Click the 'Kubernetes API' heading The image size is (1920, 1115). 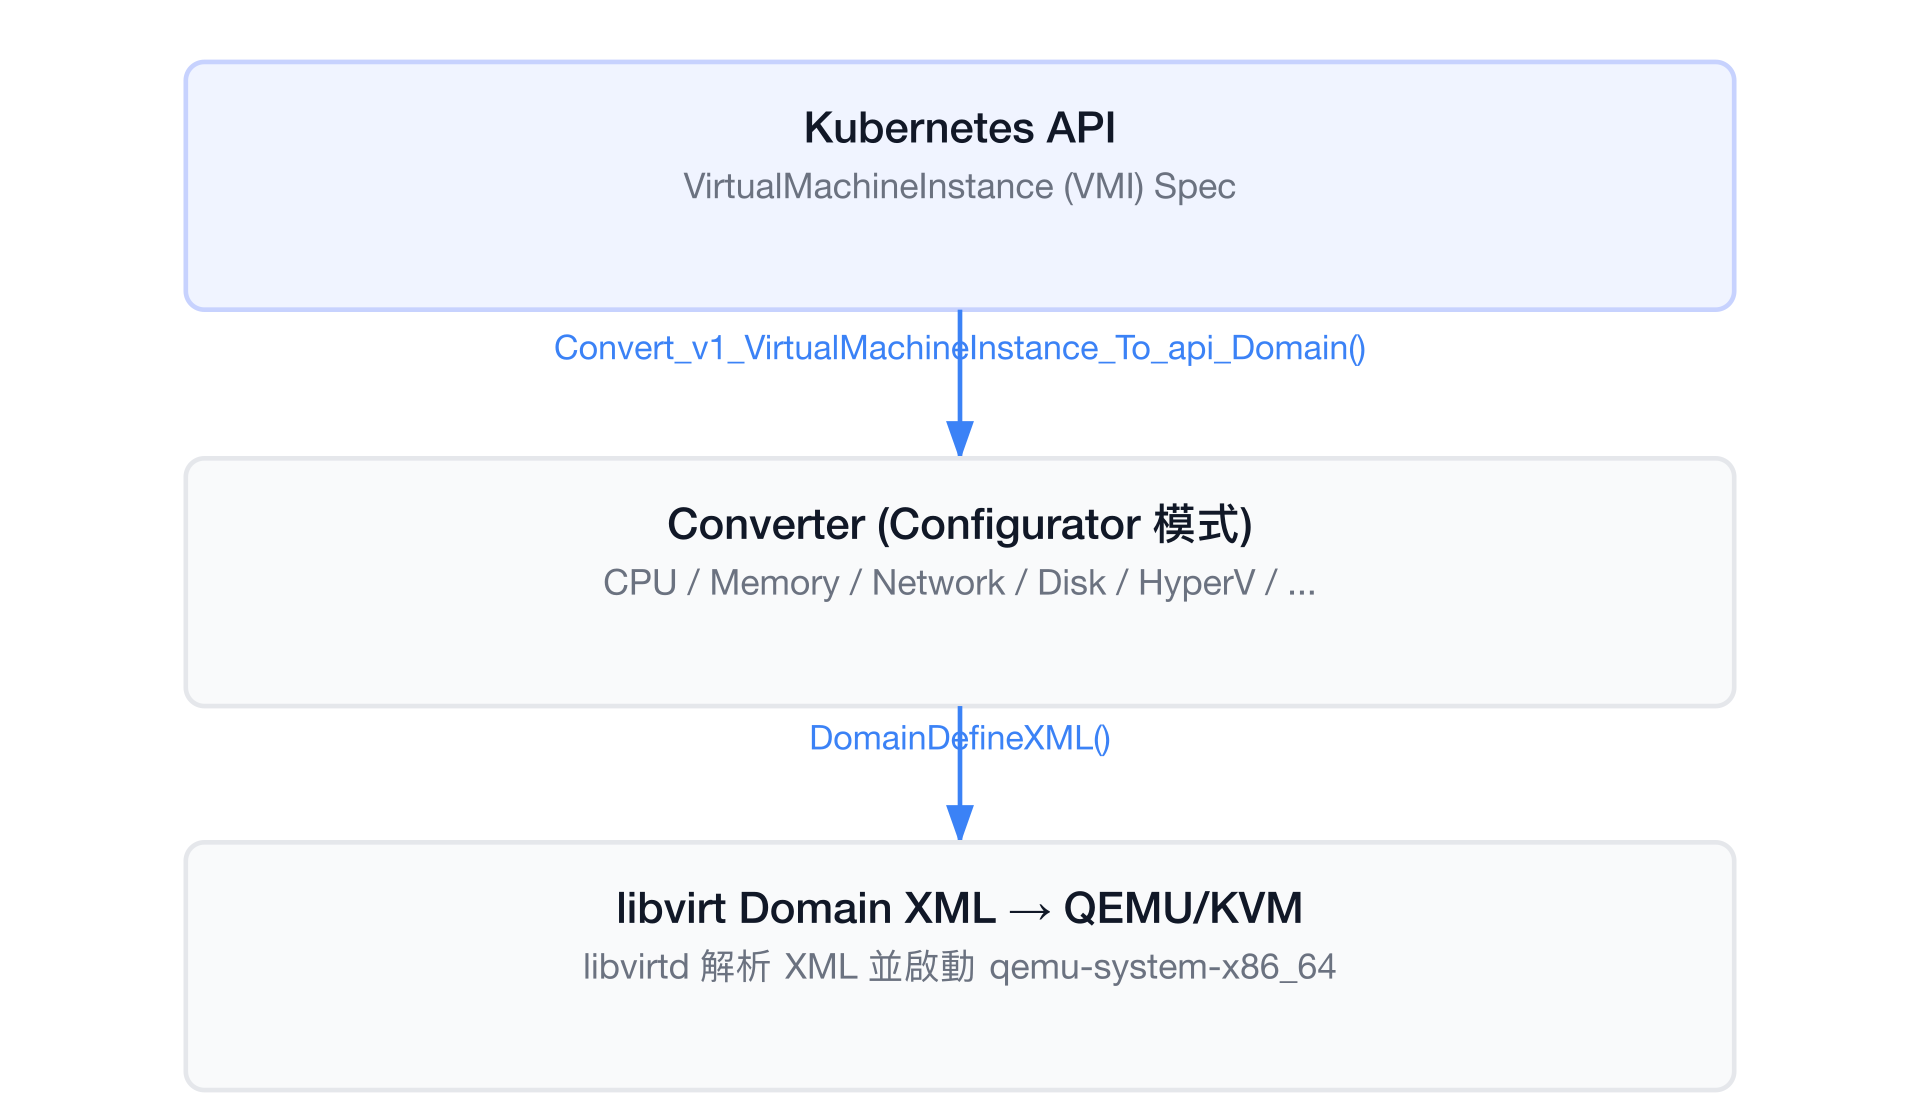pyautogui.click(x=959, y=128)
